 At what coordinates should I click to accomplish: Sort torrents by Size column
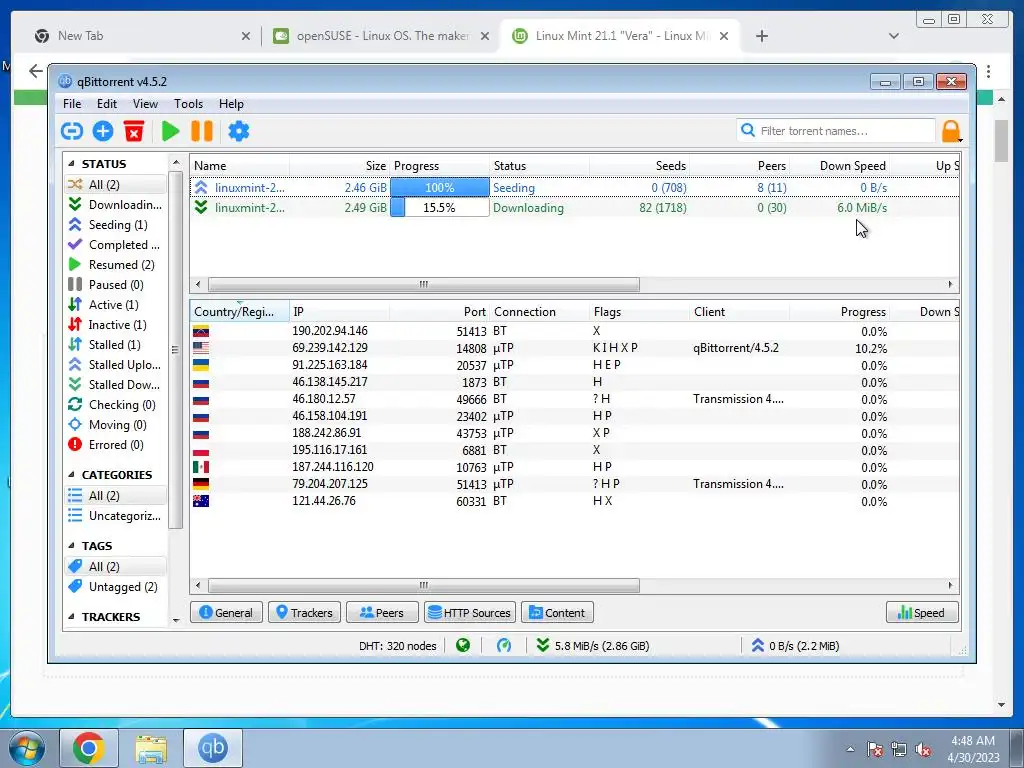click(340, 166)
